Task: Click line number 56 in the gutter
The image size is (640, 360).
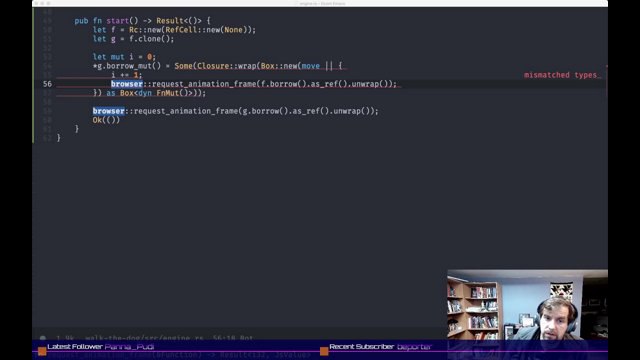Action: point(47,84)
